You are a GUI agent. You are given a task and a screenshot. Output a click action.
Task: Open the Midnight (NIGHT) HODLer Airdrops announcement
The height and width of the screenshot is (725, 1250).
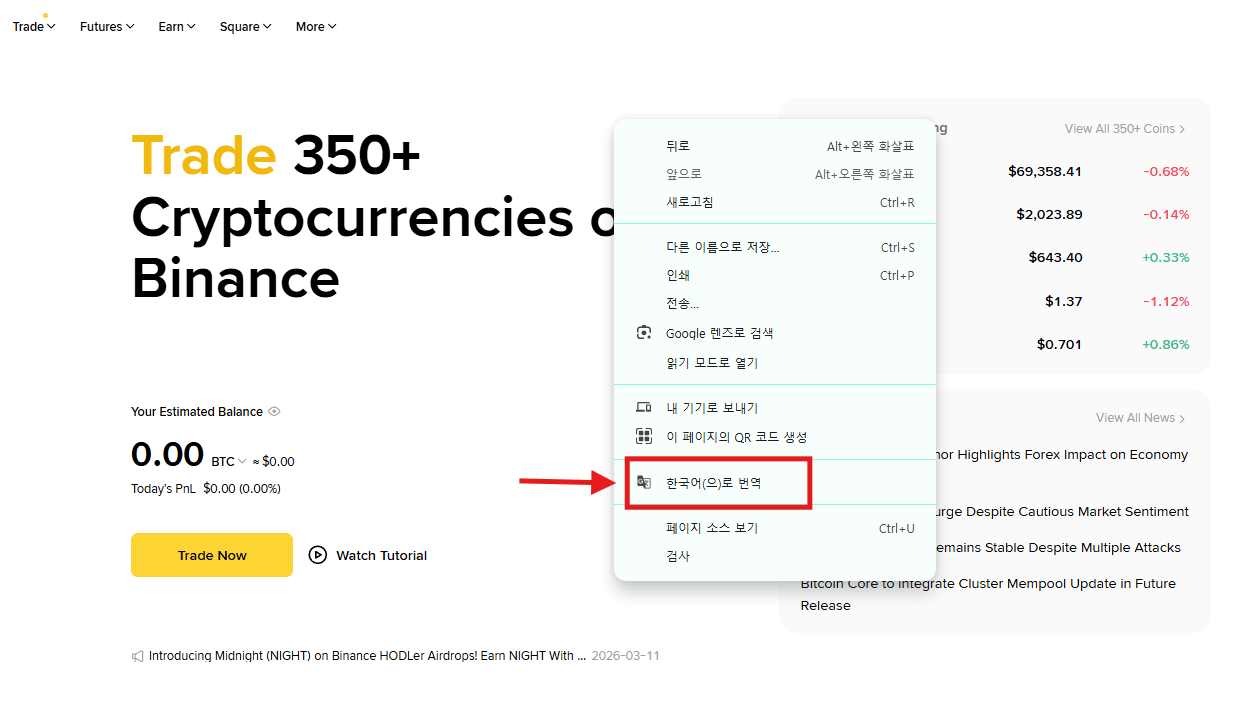(x=367, y=656)
